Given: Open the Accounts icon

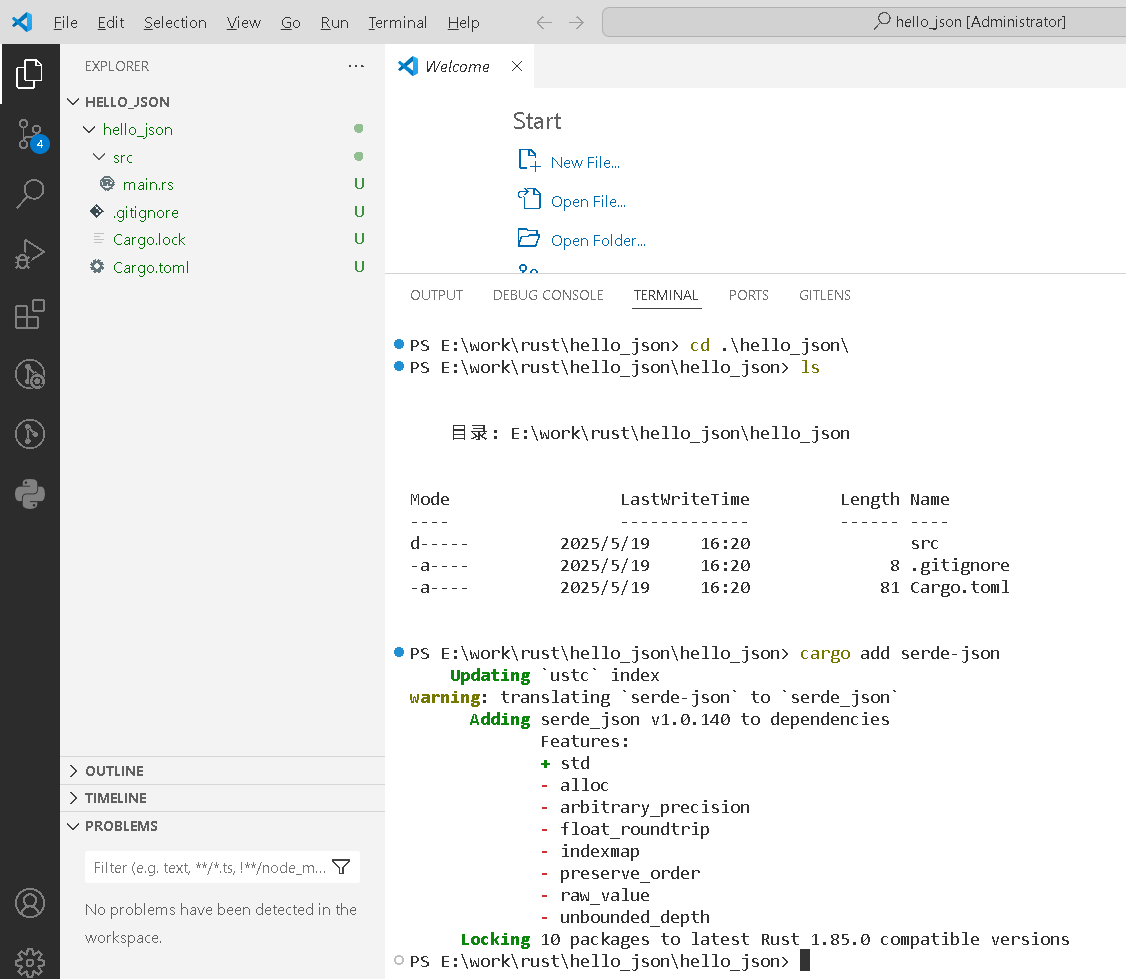Looking at the screenshot, I should (30, 903).
